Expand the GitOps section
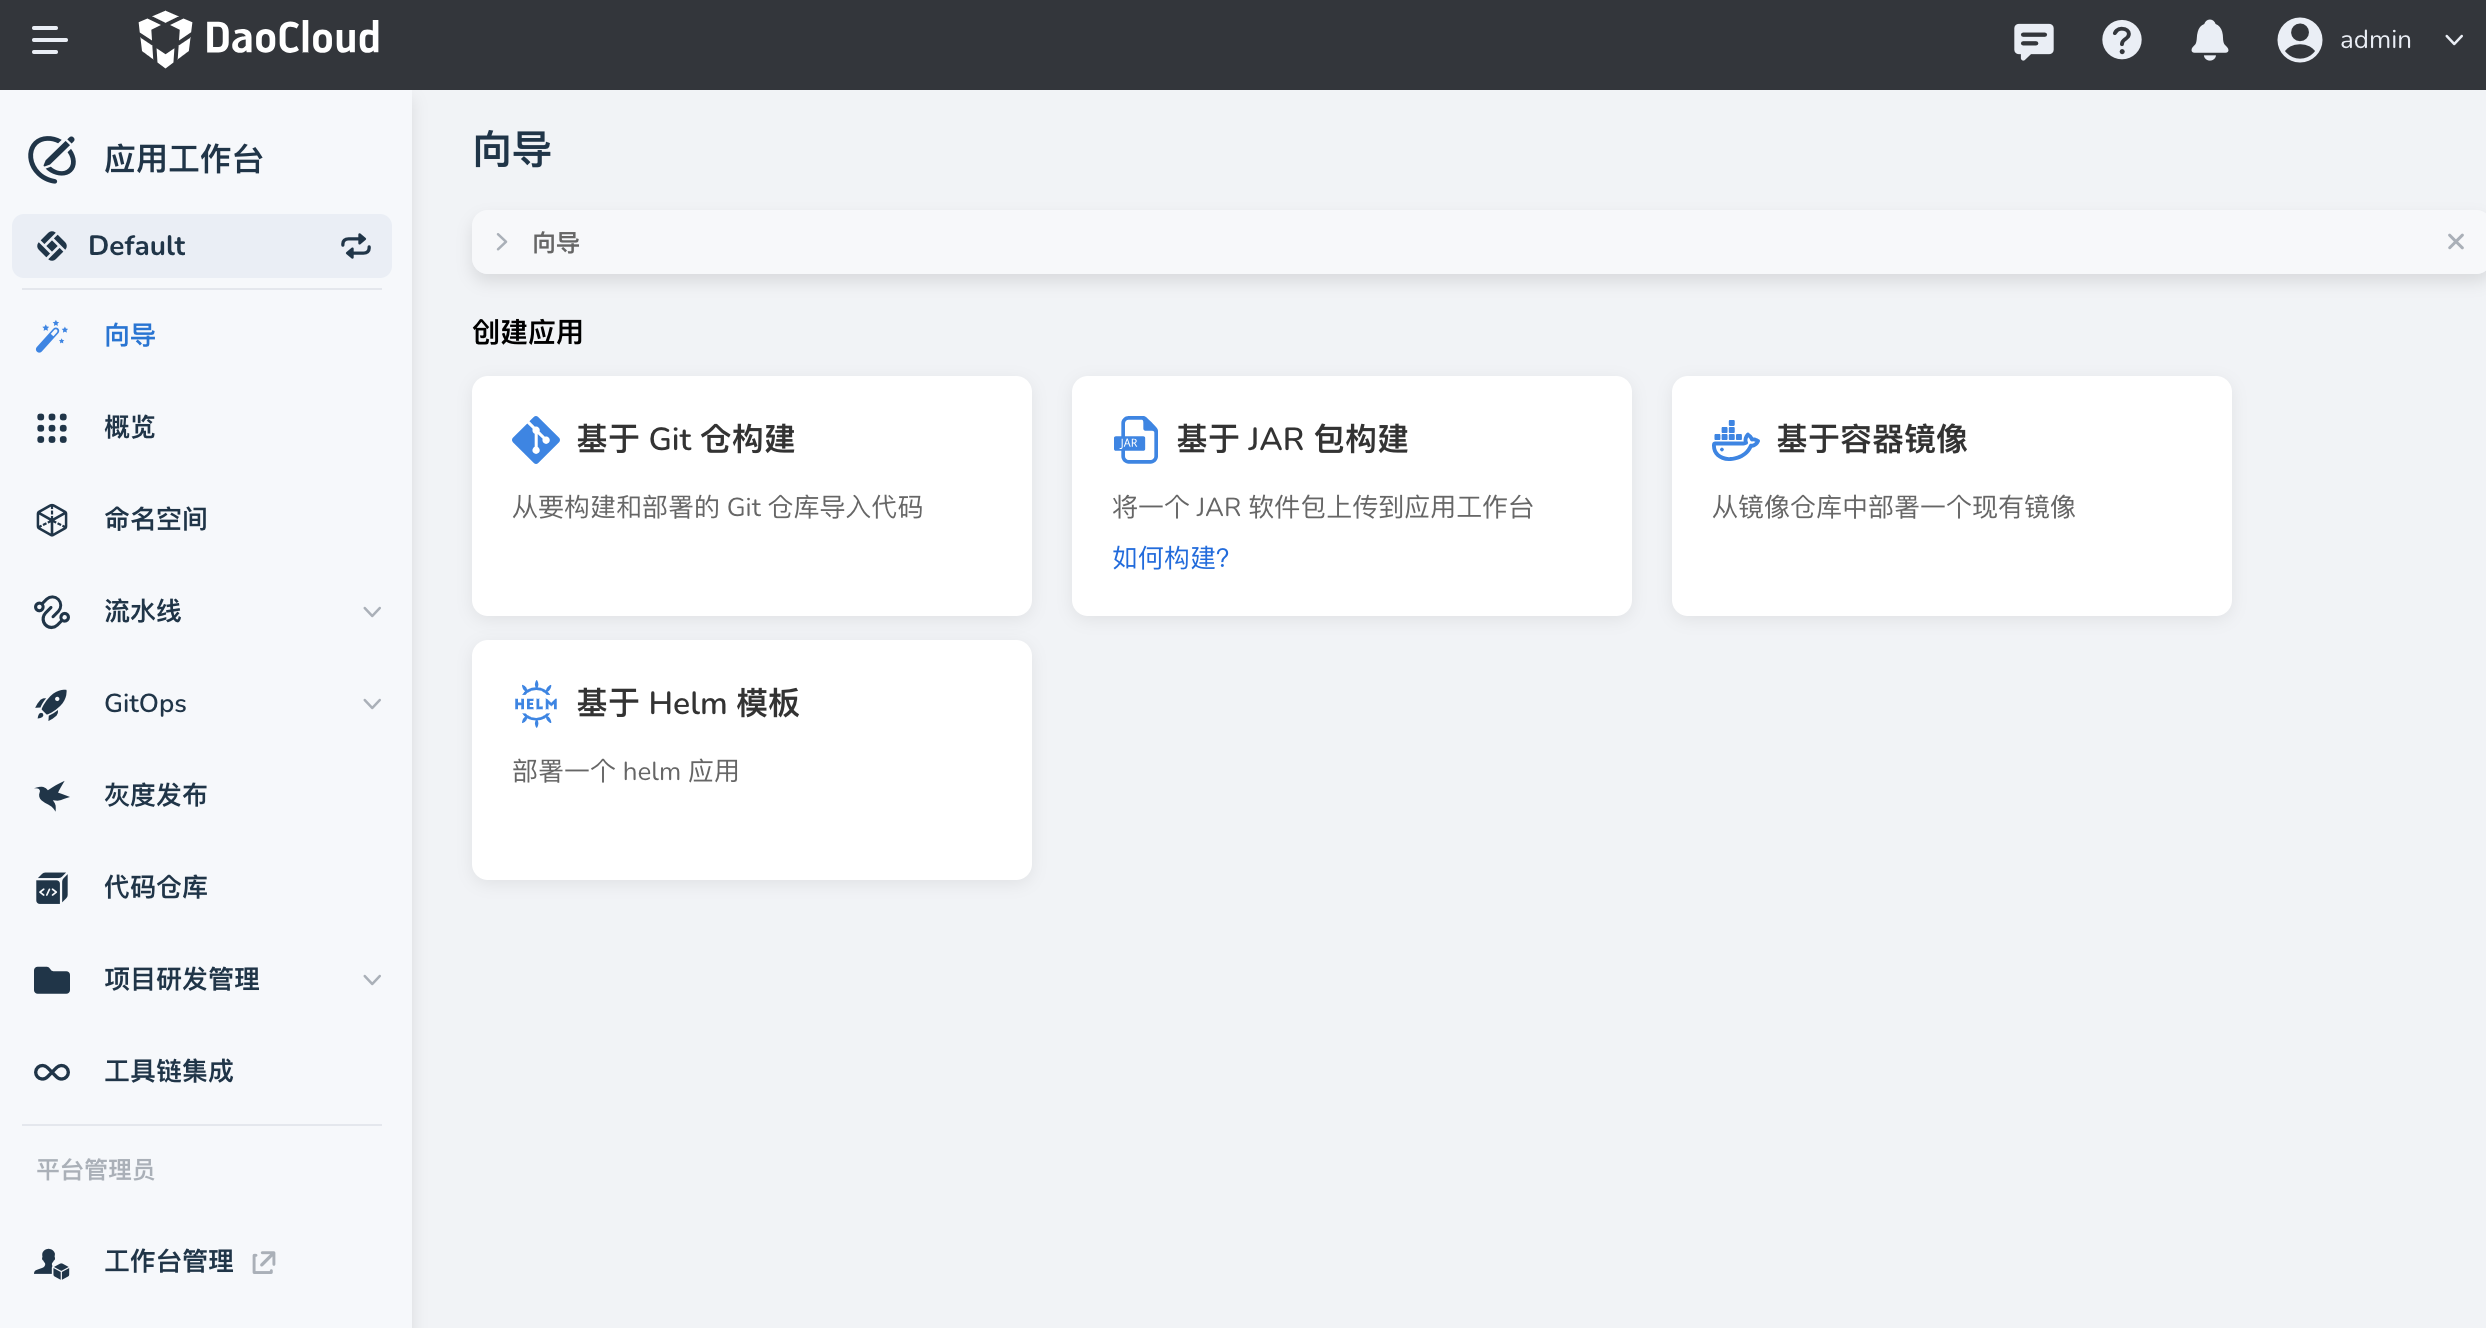 pyautogui.click(x=373, y=703)
